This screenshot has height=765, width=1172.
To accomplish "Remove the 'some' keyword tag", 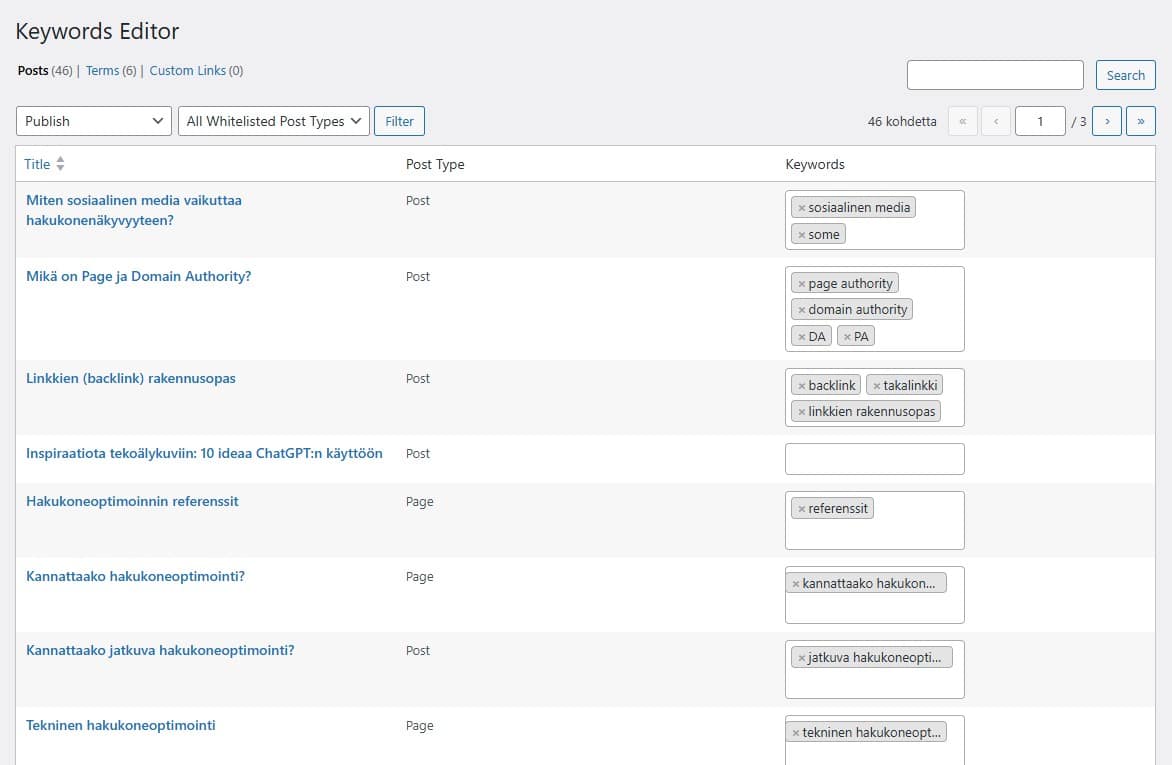I will point(801,235).
